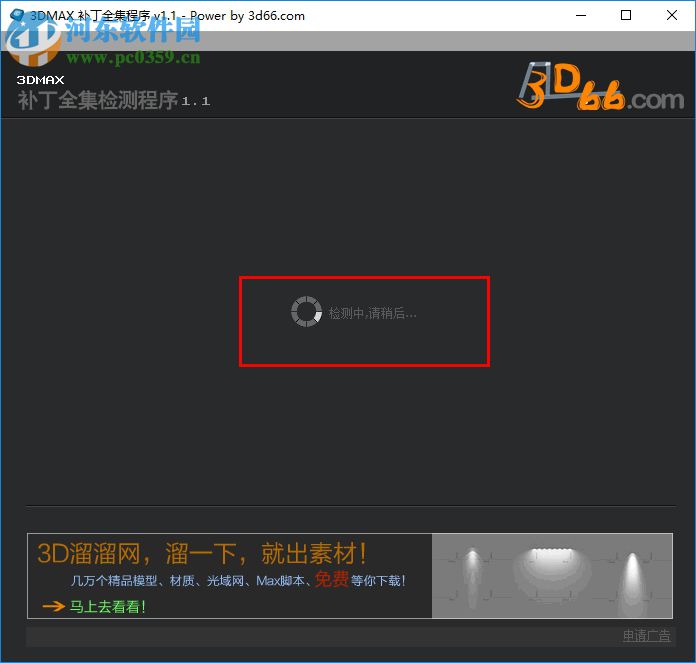Click the 补丁全集检测程序 1.1 heading
This screenshot has width=696, height=663.
click(x=114, y=100)
